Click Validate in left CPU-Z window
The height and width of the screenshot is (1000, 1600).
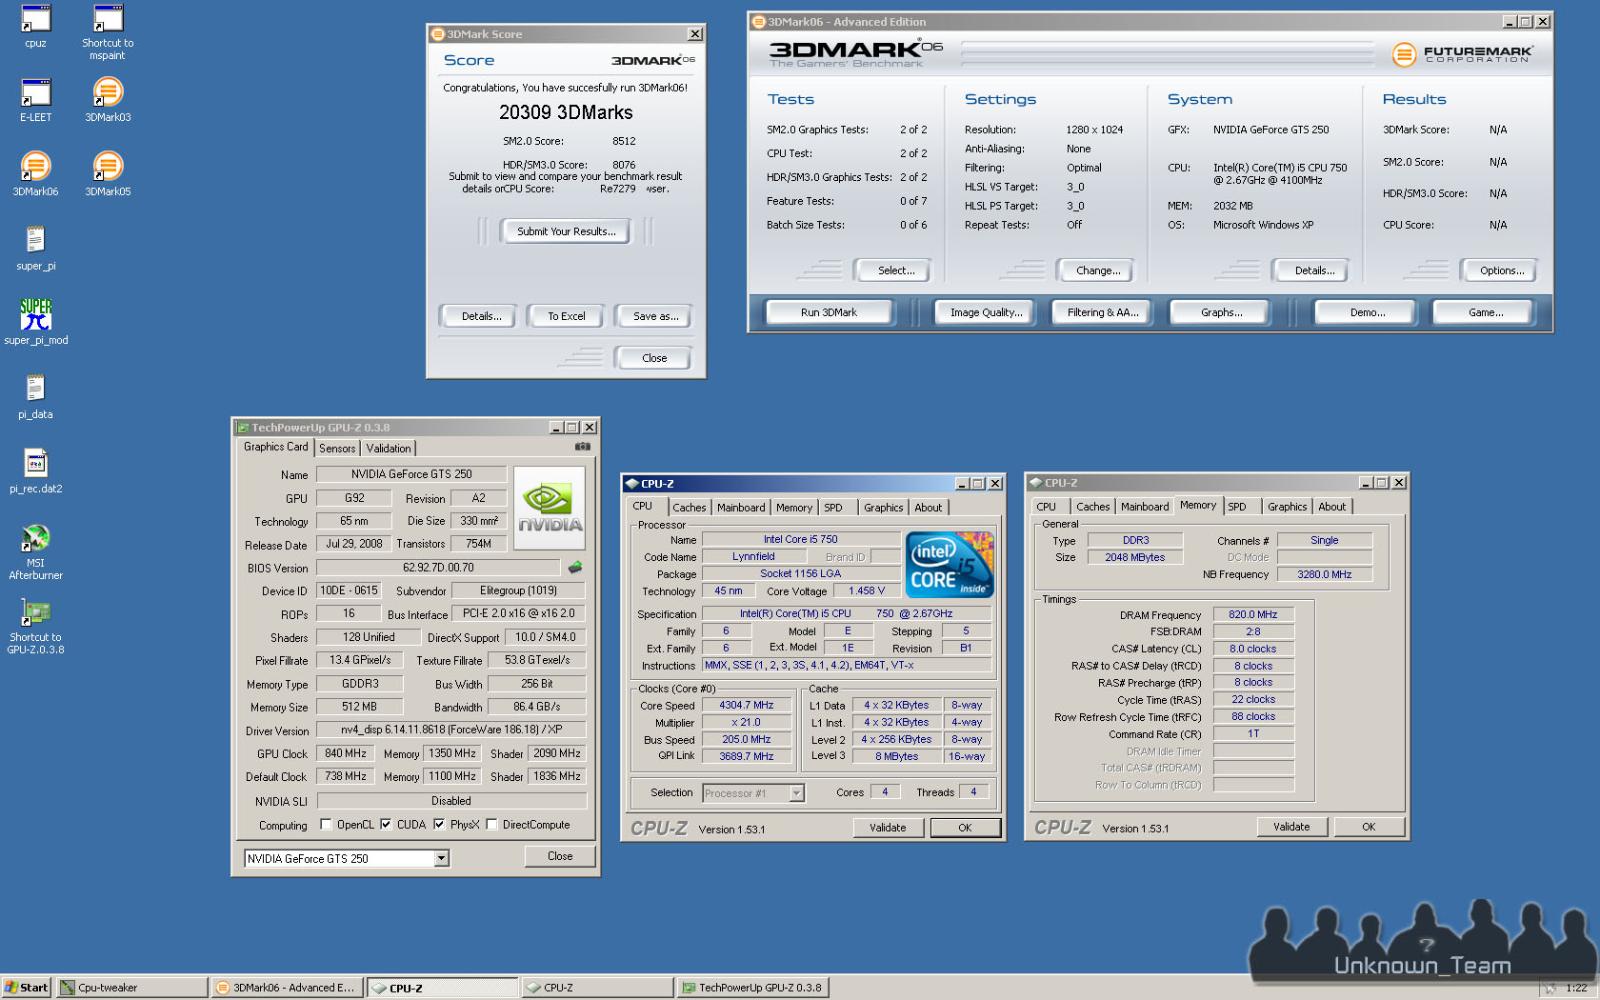click(887, 828)
